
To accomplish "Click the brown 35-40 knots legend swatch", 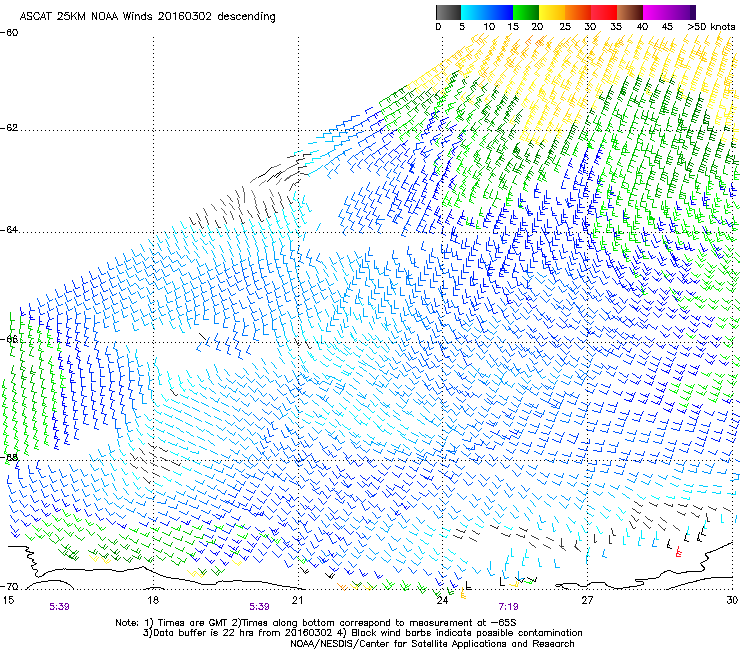I will (x=630, y=12).
